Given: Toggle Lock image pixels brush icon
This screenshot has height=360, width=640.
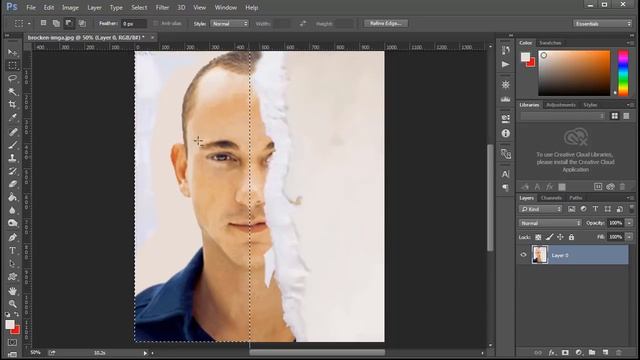Looking at the screenshot, I should click(549, 237).
